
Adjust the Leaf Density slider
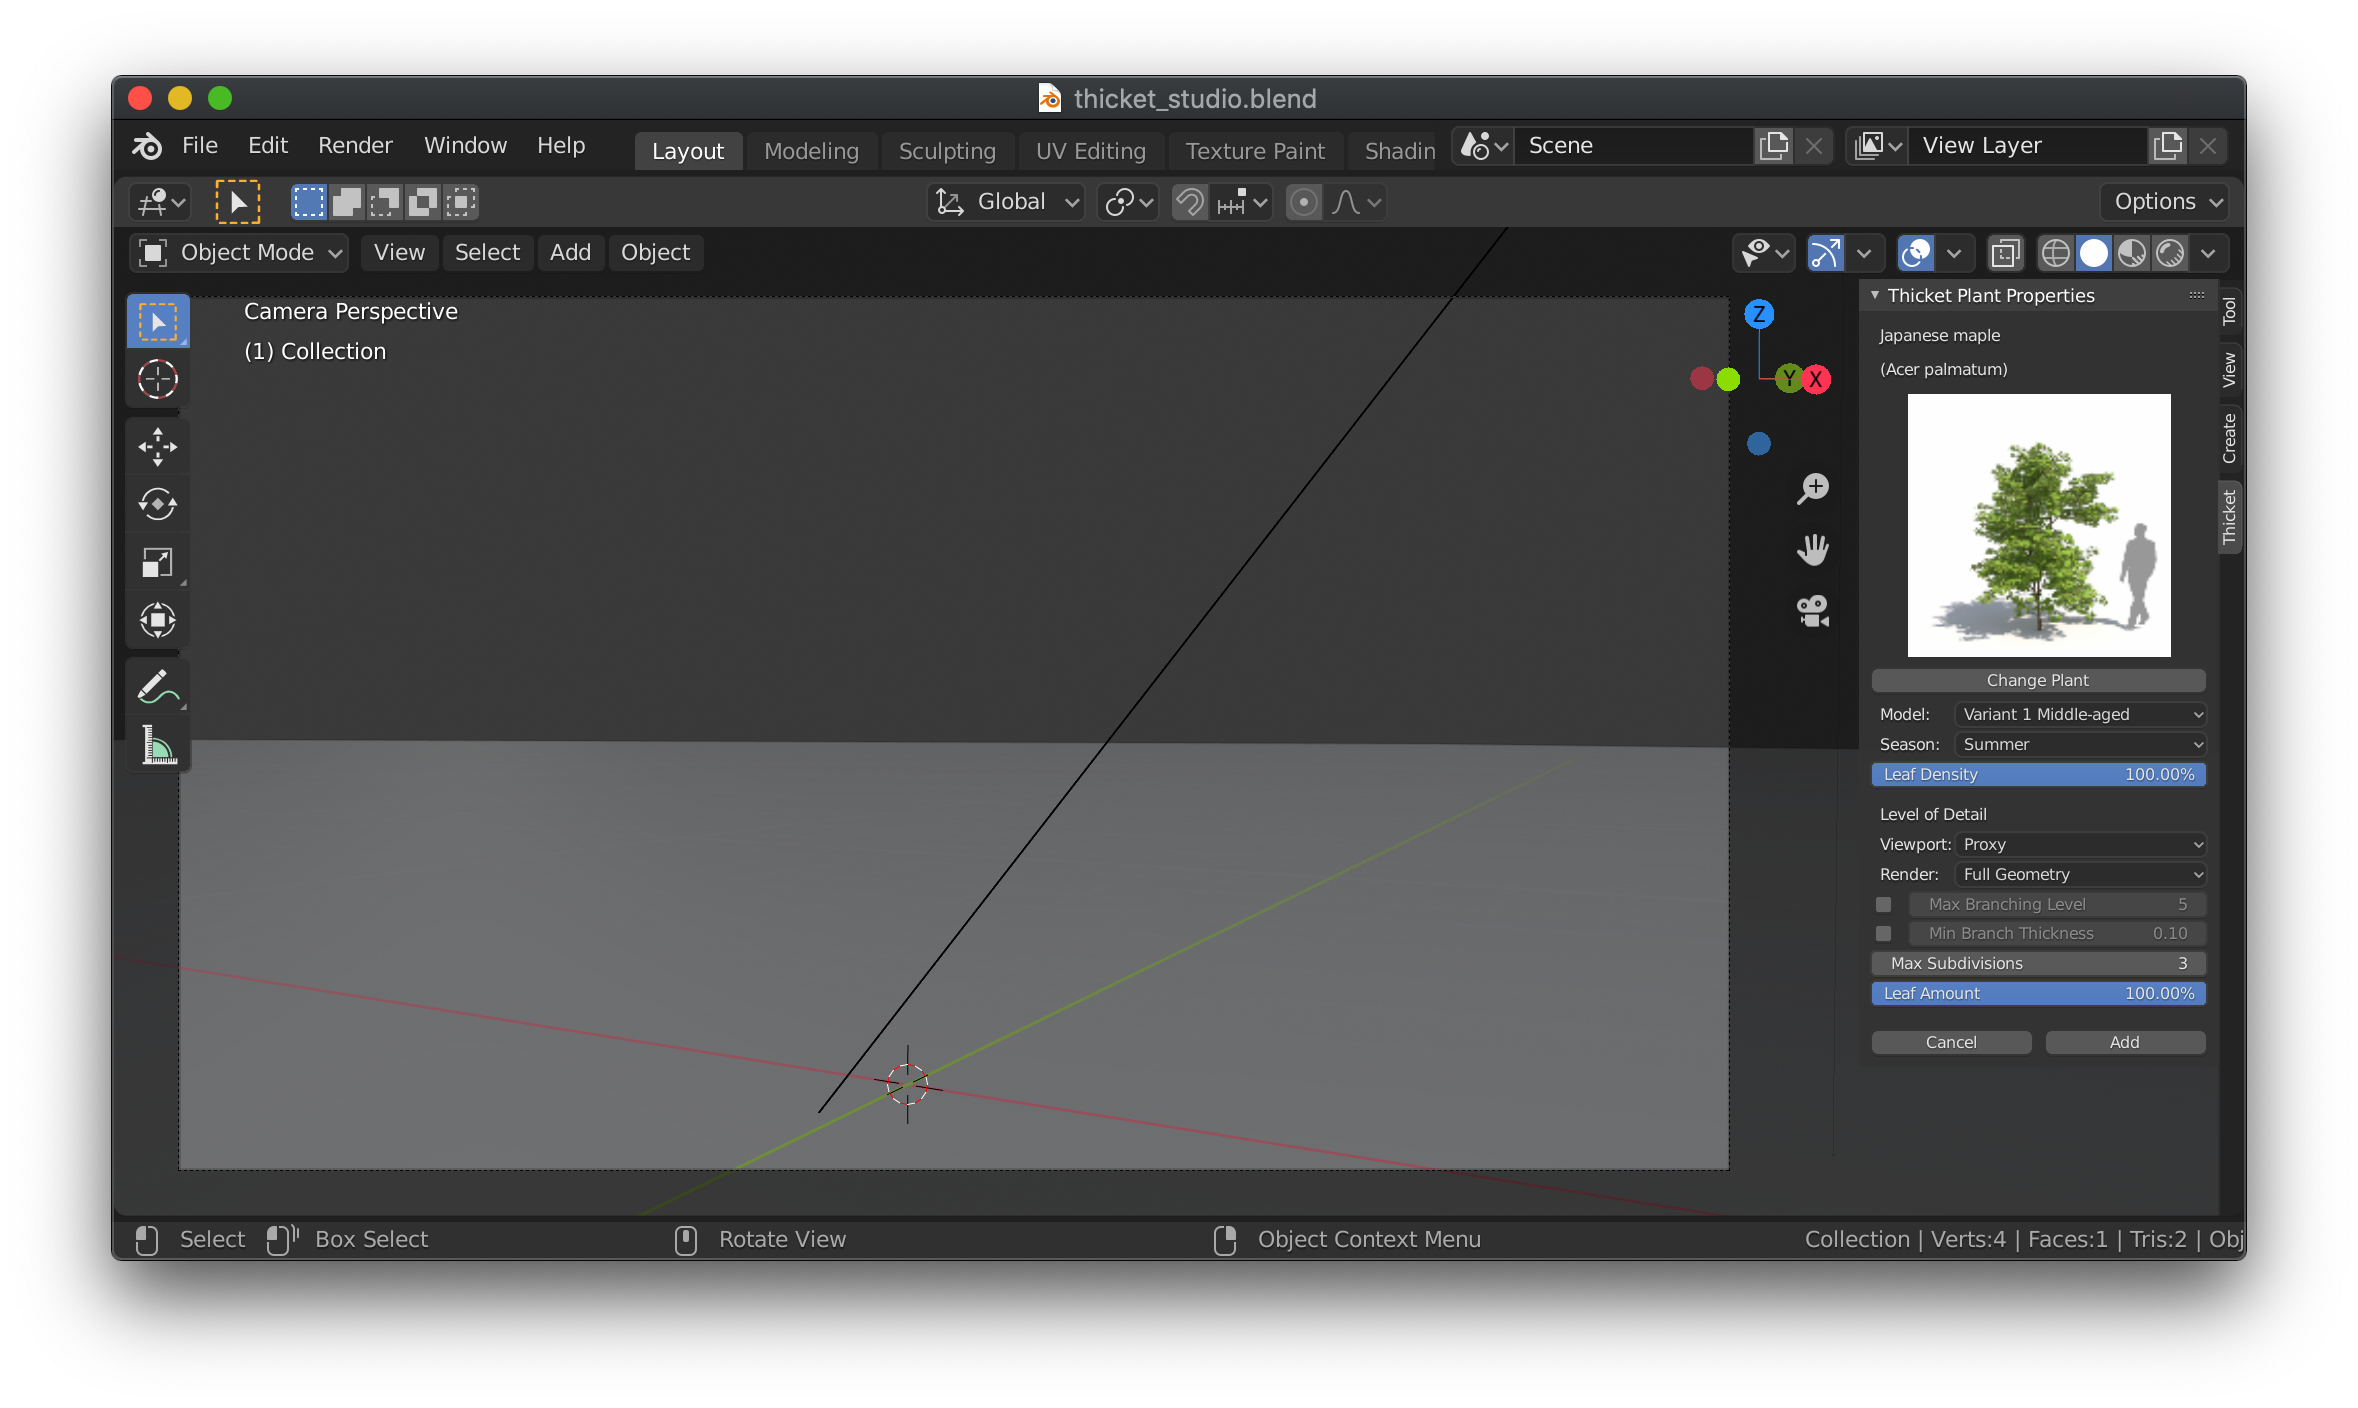coord(2037,774)
